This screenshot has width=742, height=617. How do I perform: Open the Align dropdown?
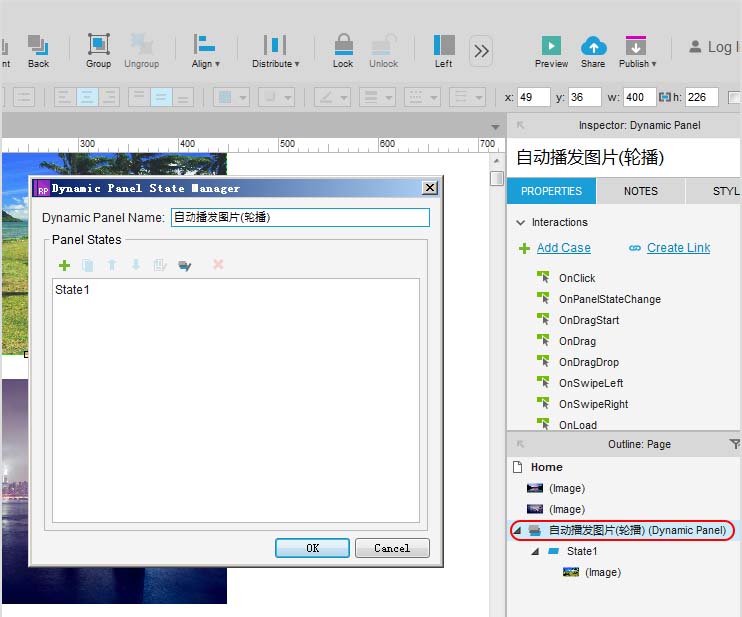tap(205, 50)
